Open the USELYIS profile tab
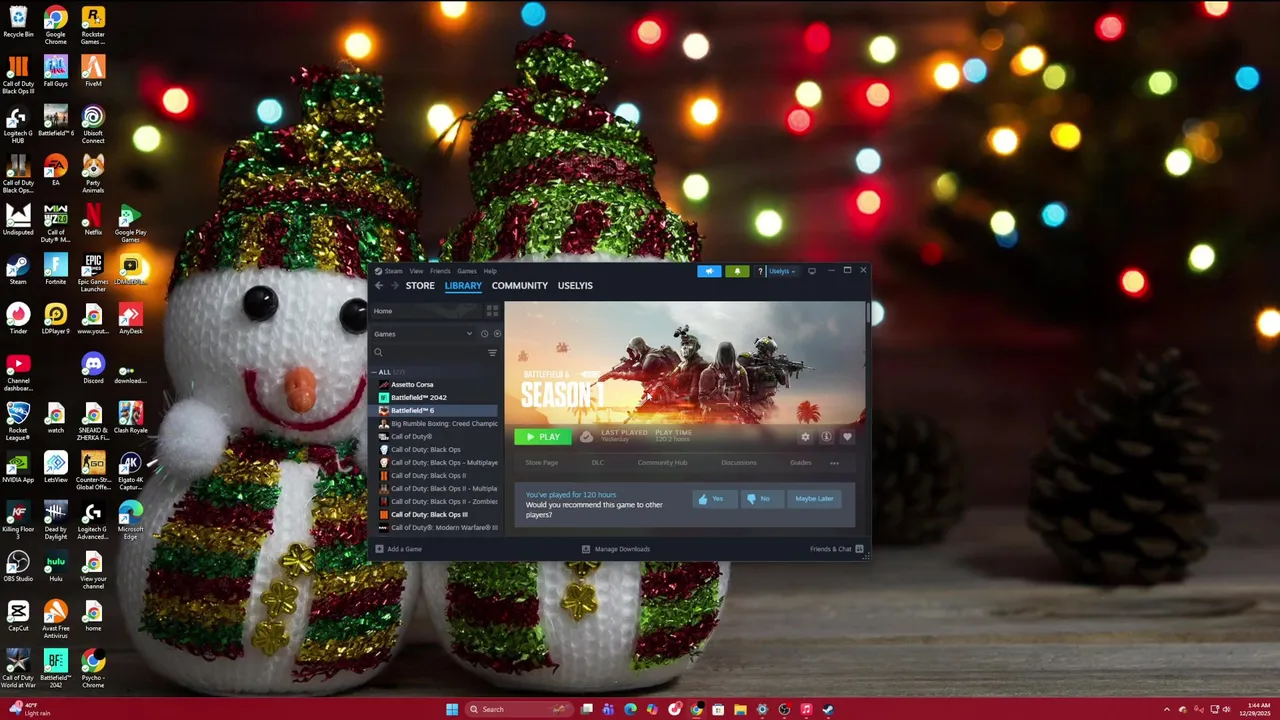 (575, 286)
